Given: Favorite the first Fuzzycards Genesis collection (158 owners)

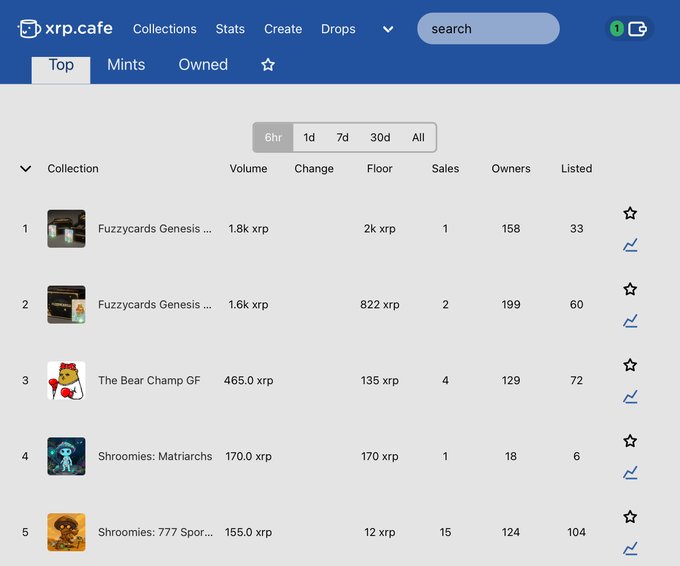Looking at the screenshot, I should 630,213.
